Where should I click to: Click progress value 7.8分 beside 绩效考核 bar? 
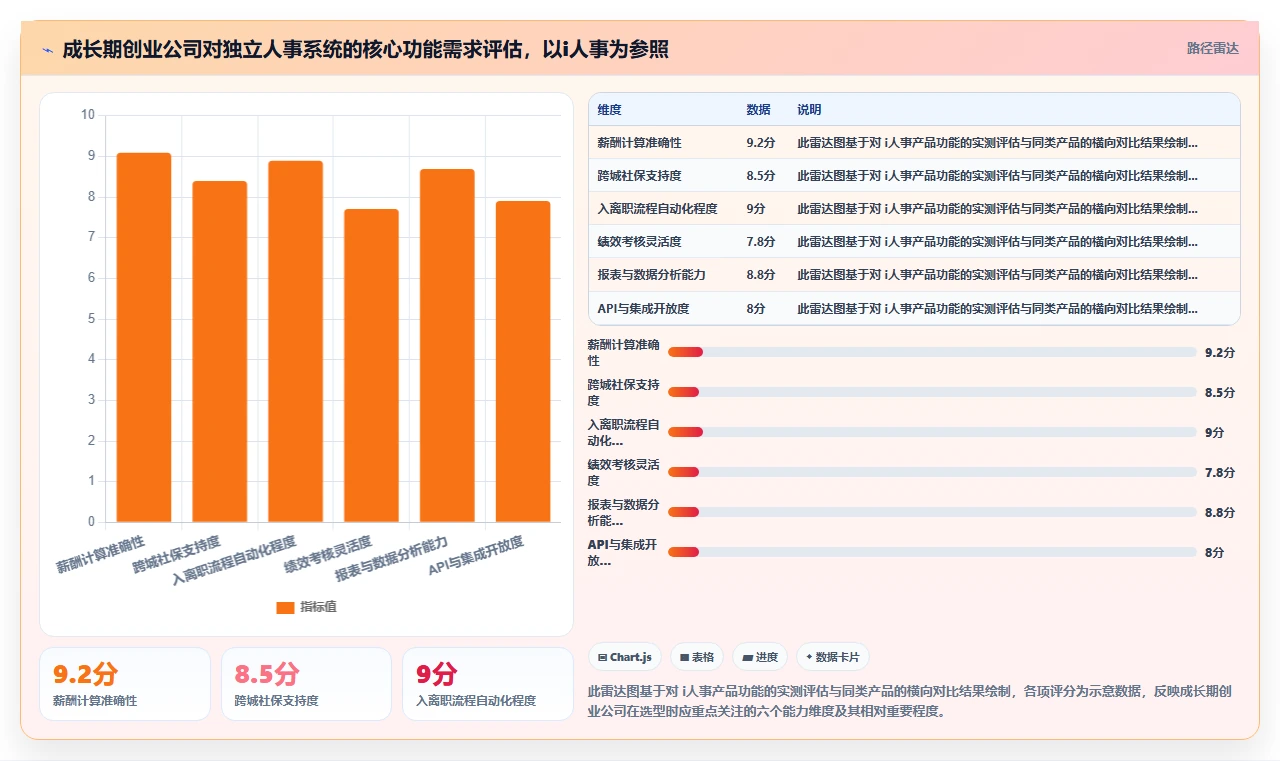(1220, 472)
